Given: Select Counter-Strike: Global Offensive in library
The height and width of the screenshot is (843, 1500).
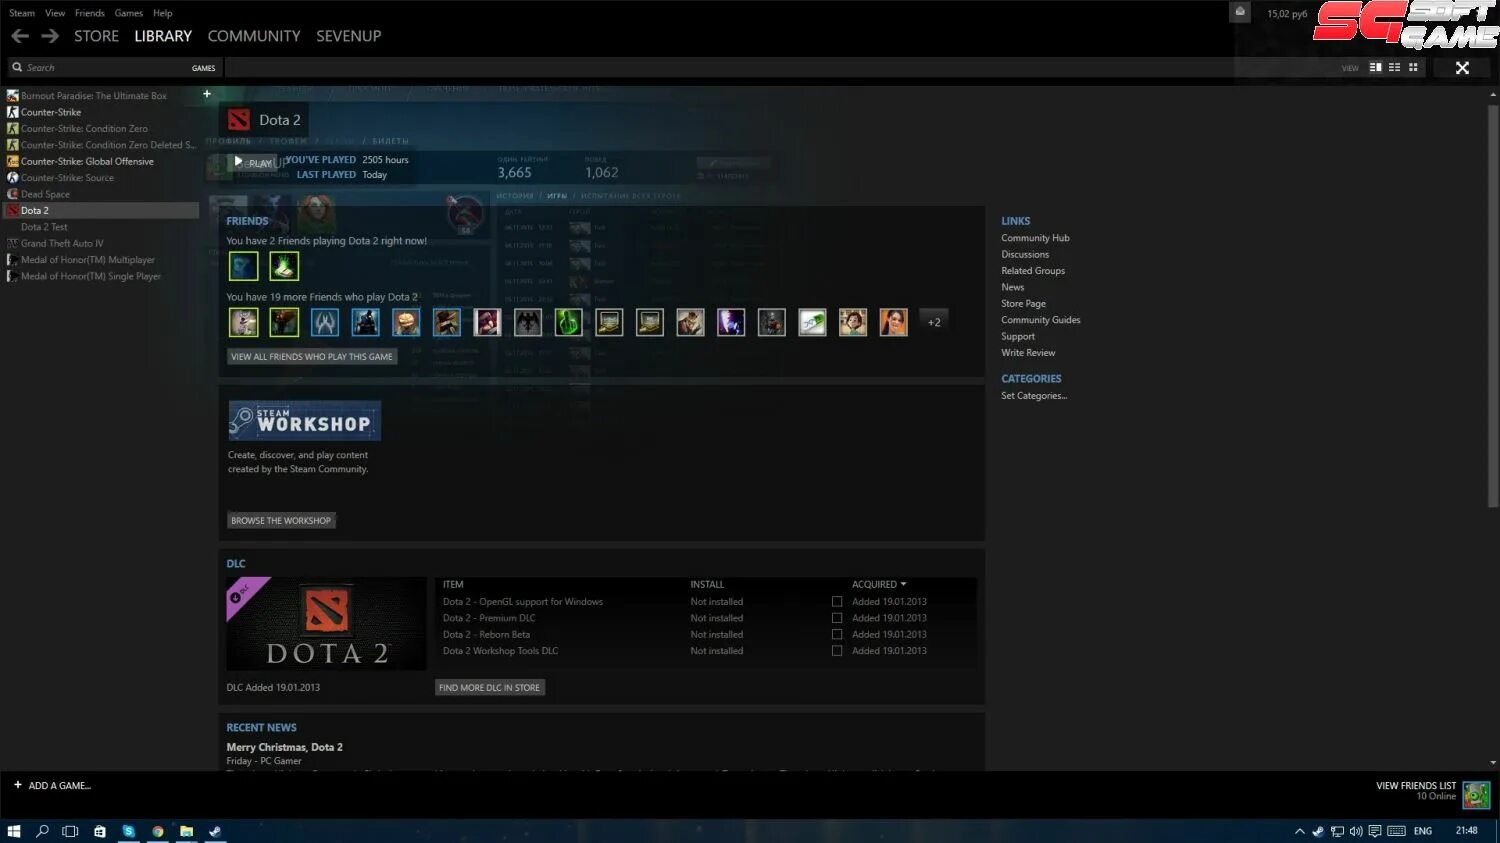Looking at the screenshot, I should pyautogui.click(x=87, y=161).
